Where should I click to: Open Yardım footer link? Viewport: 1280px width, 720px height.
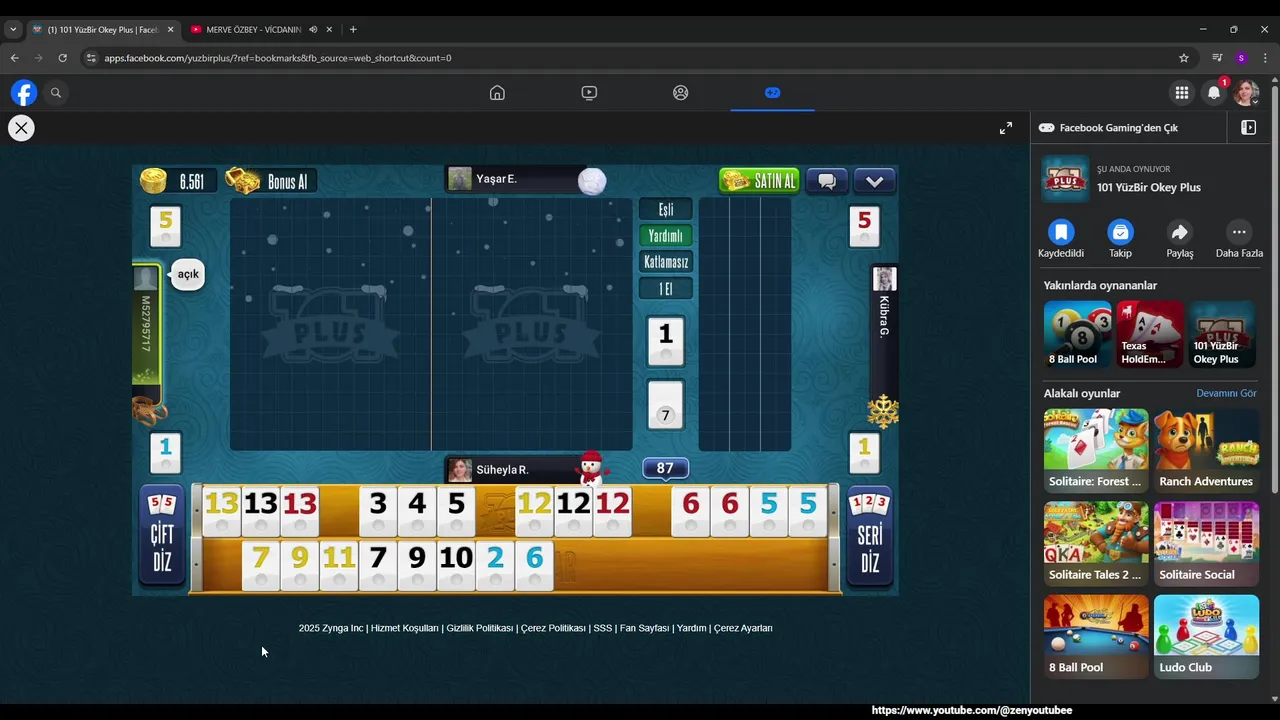click(x=691, y=628)
